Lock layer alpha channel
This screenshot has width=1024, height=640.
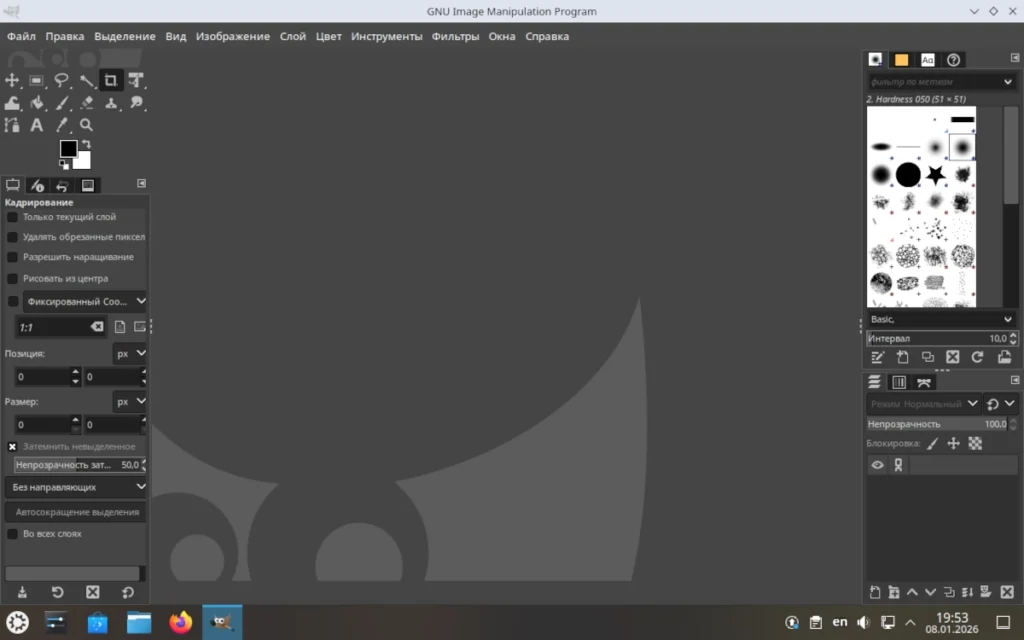pyautogui.click(x=975, y=443)
